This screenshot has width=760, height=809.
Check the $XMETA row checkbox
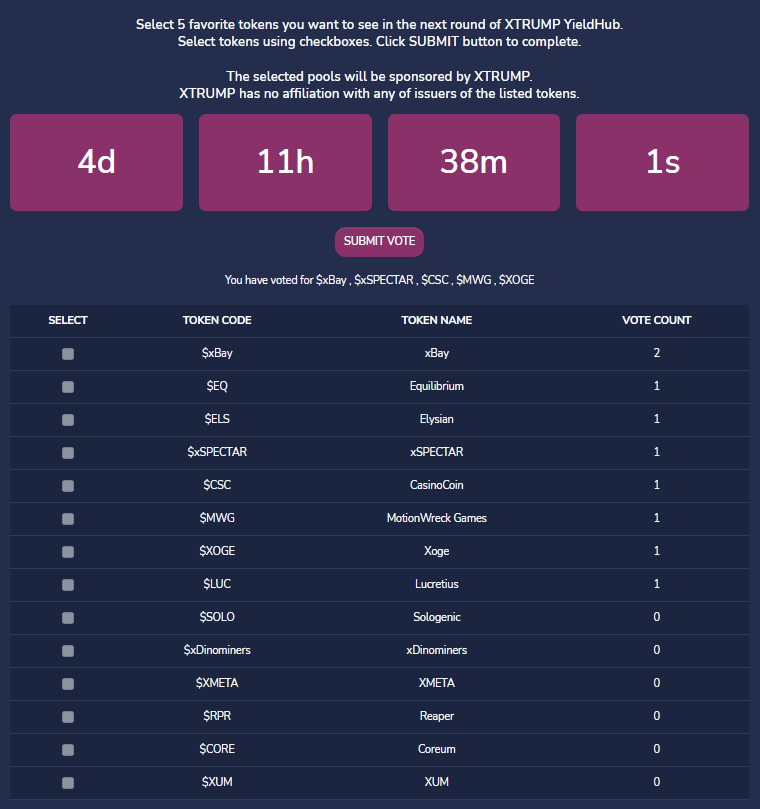click(x=68, y=684)
